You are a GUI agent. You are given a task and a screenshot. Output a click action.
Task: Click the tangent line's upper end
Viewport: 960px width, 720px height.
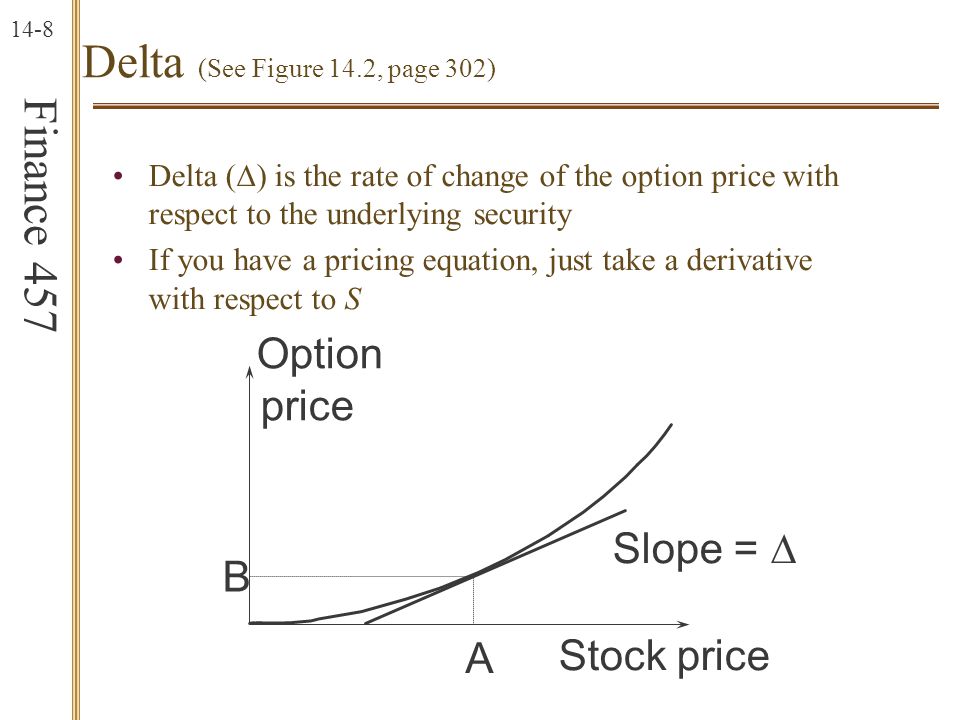tap(622, 511)
